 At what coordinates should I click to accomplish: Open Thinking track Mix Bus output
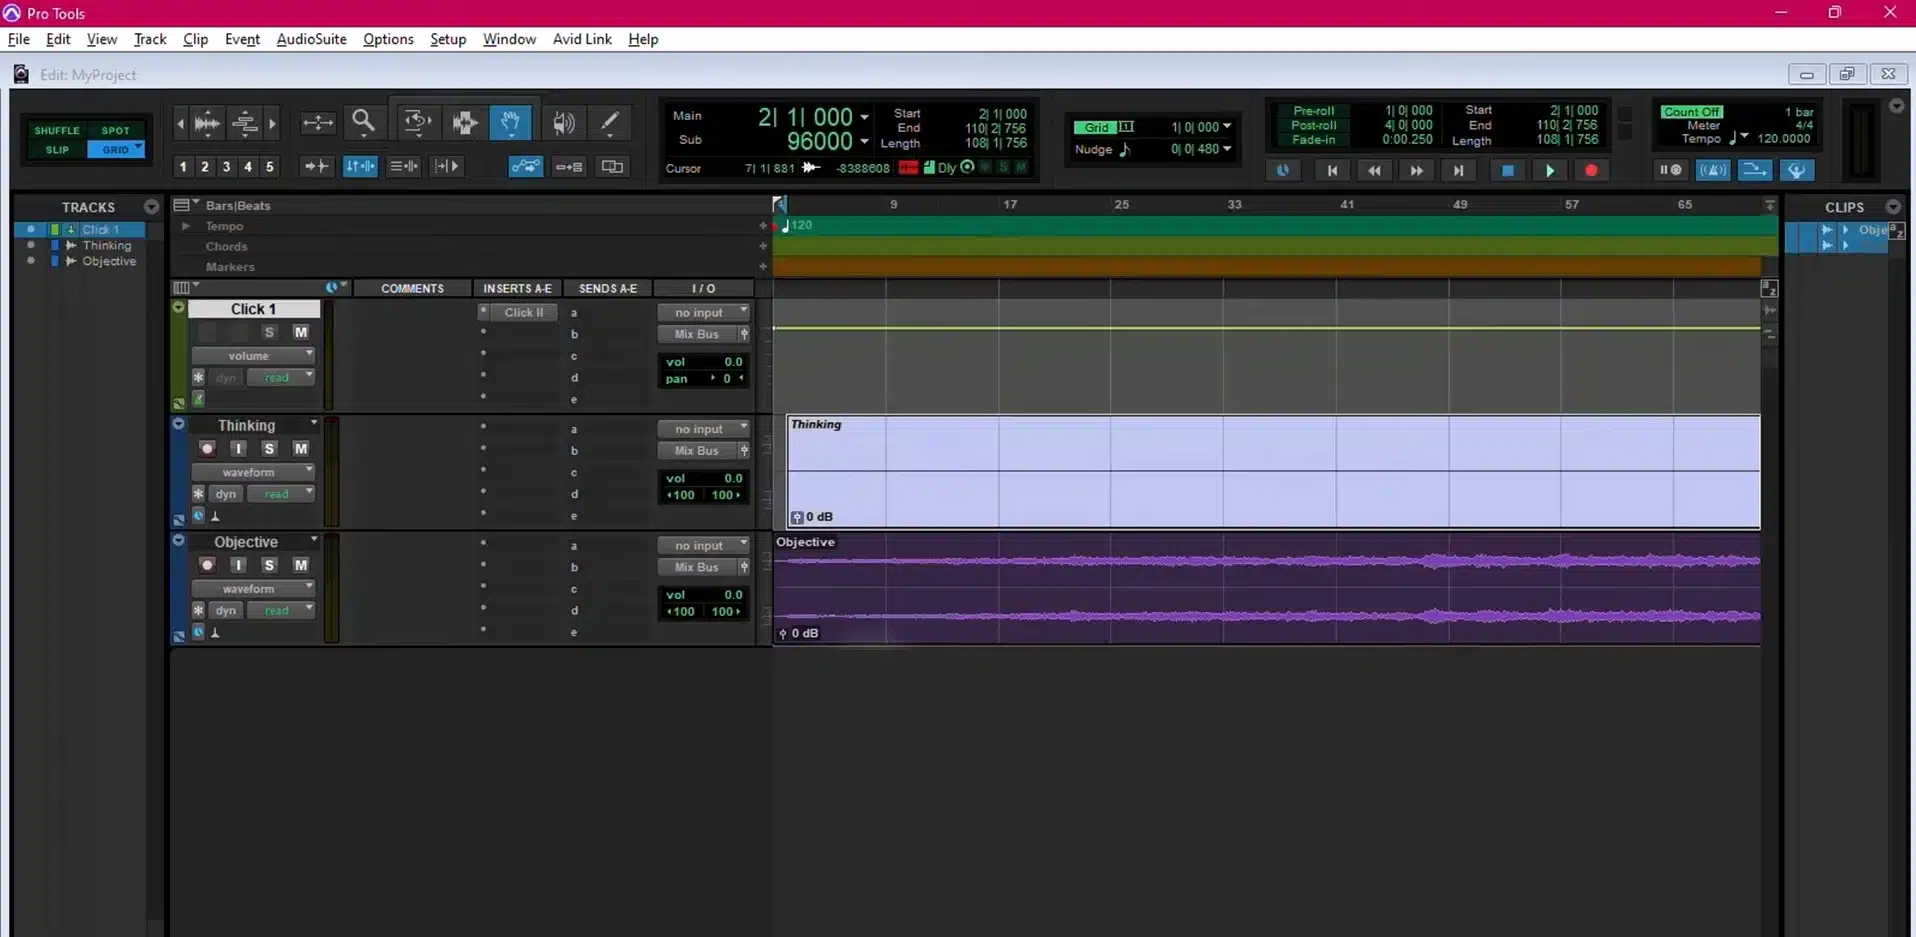tap(697, 451)
